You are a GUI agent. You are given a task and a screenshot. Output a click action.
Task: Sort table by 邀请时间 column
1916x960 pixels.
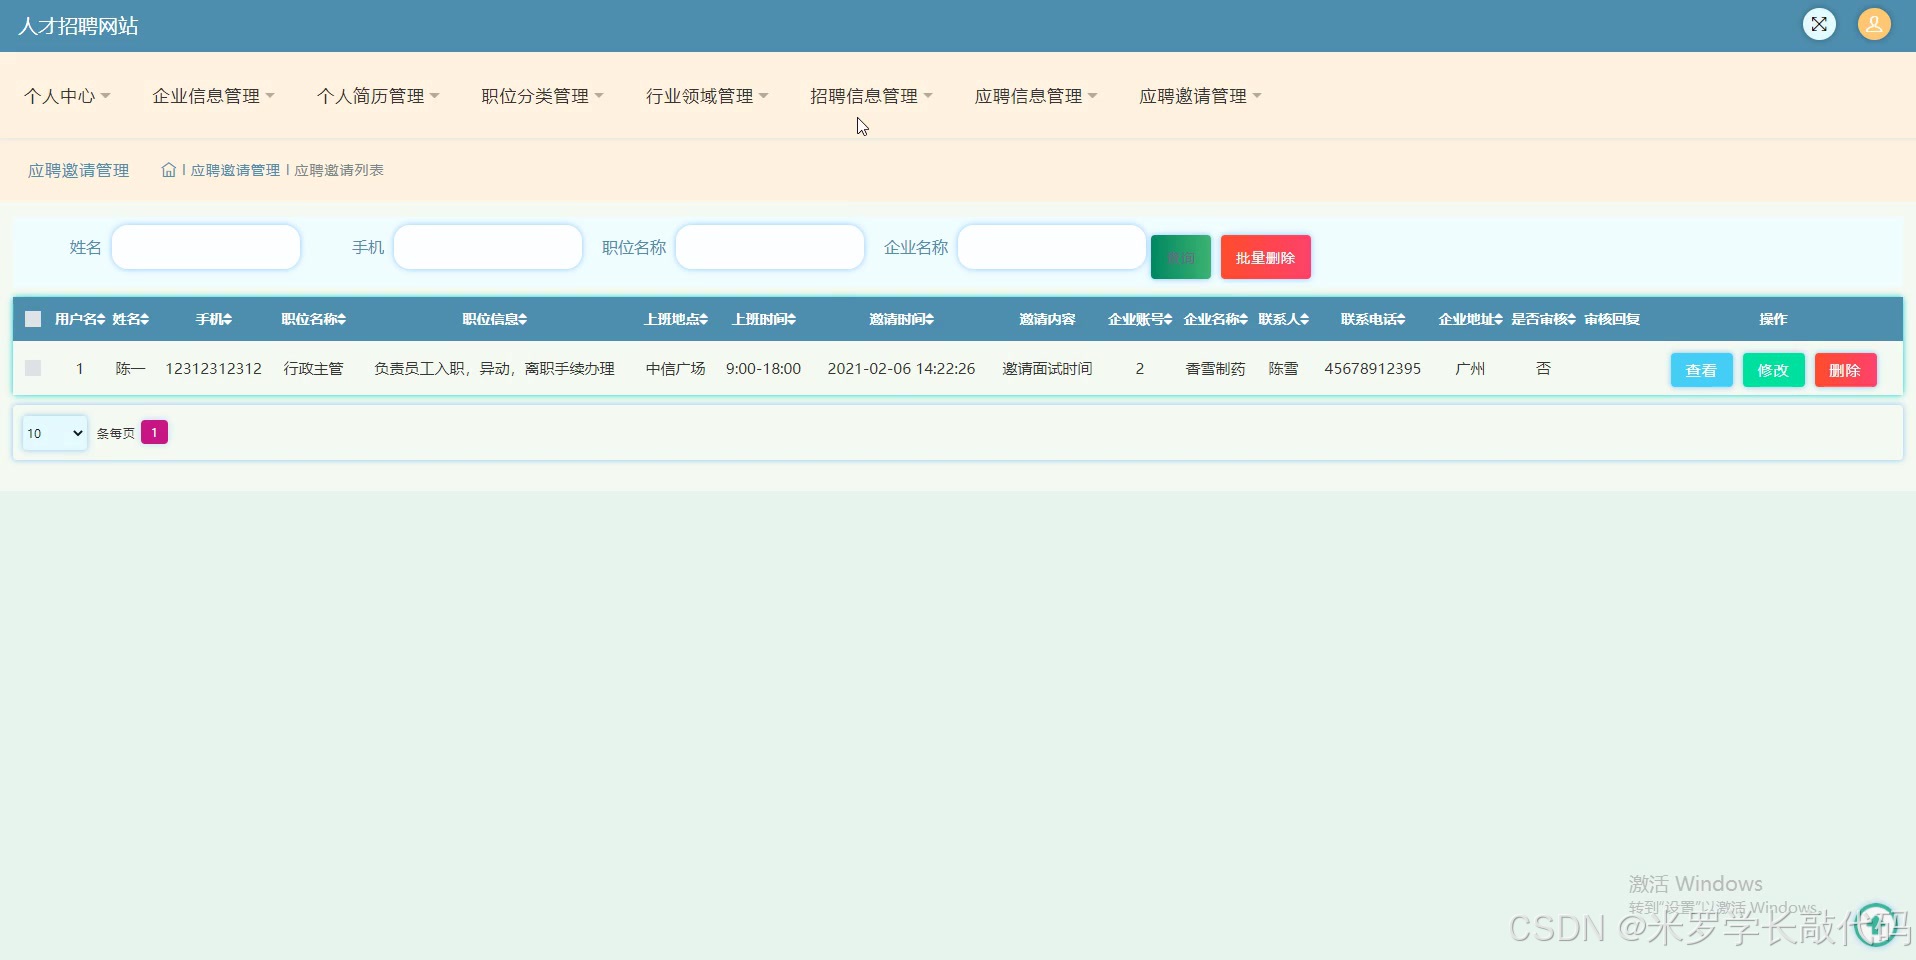pyautogui.click(x=902, y=319)
